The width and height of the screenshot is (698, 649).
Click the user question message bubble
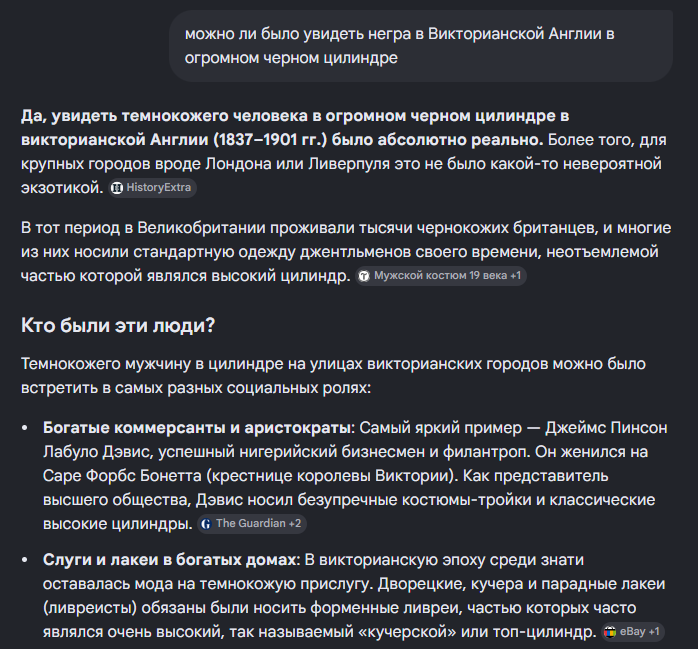(421, 46)
